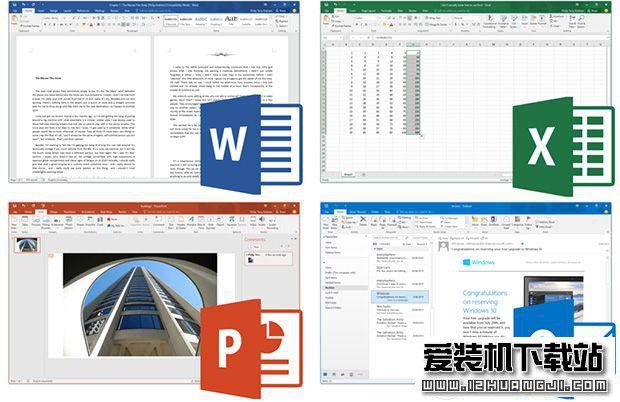Select Format Painter in the Word window
Screen dimensions: 620x402
tap(29, 26)
